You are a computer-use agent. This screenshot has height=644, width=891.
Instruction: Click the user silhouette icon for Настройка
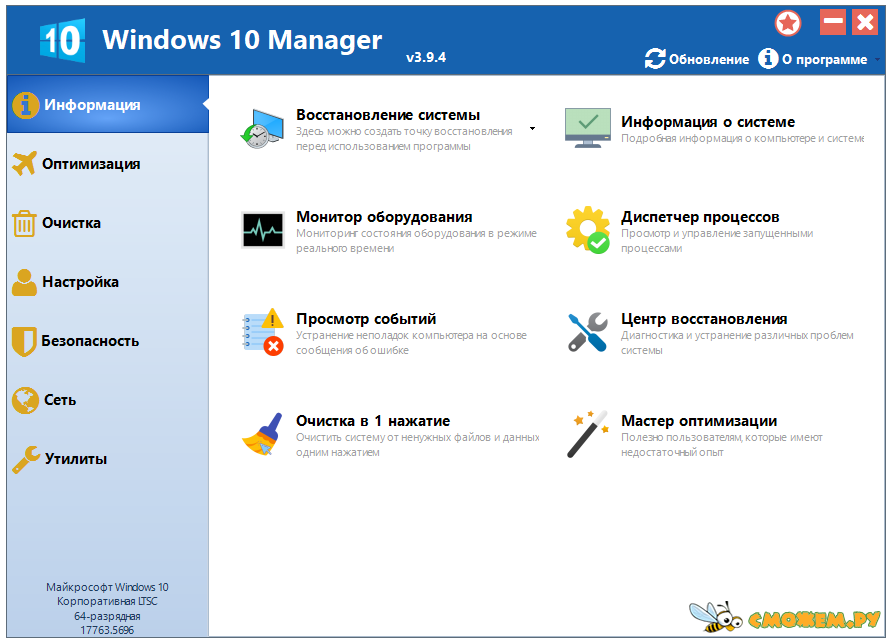click(x=24, y=282)
